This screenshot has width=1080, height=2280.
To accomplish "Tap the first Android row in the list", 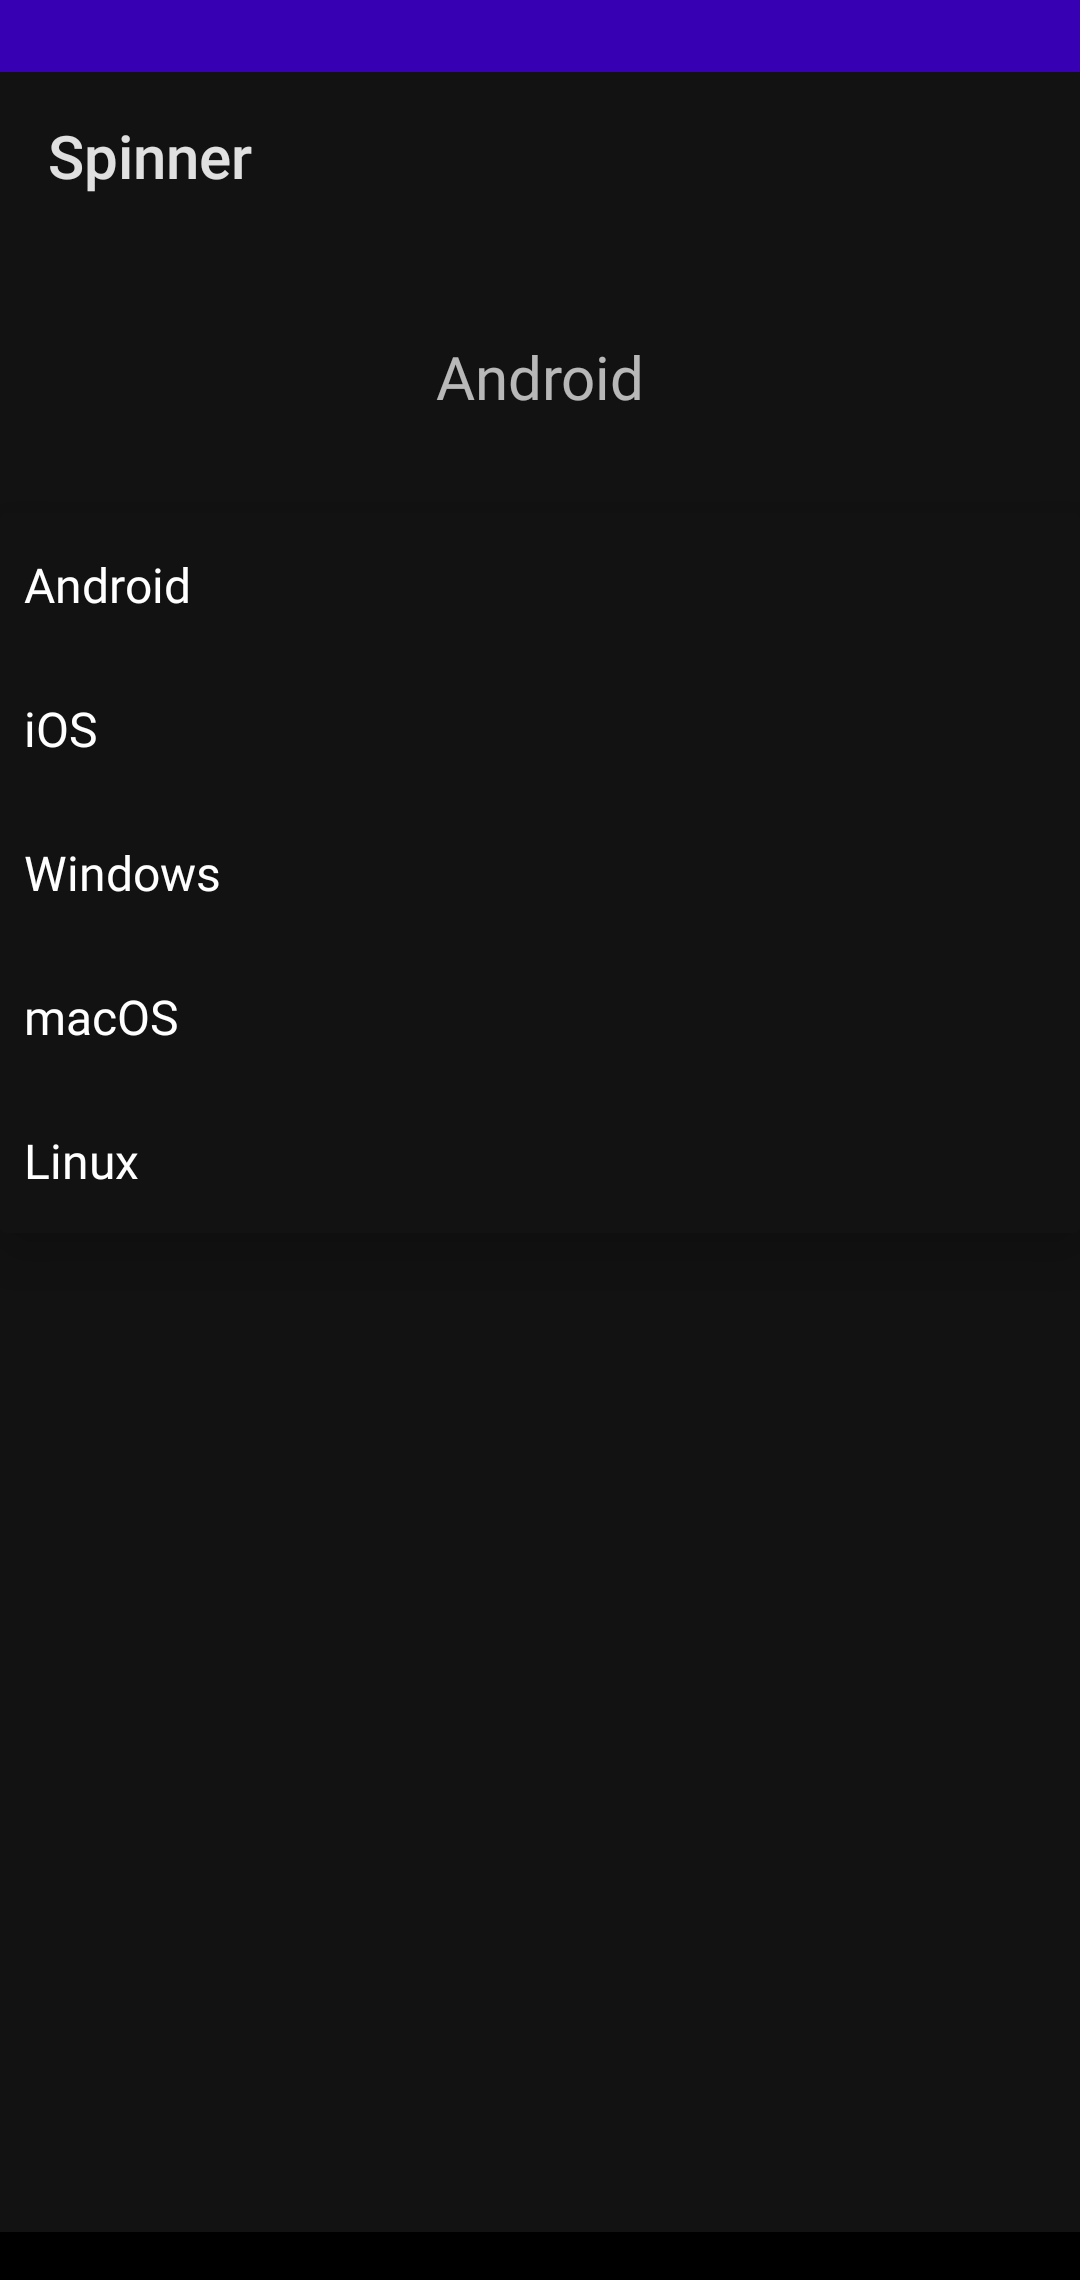I will (540, 586).
